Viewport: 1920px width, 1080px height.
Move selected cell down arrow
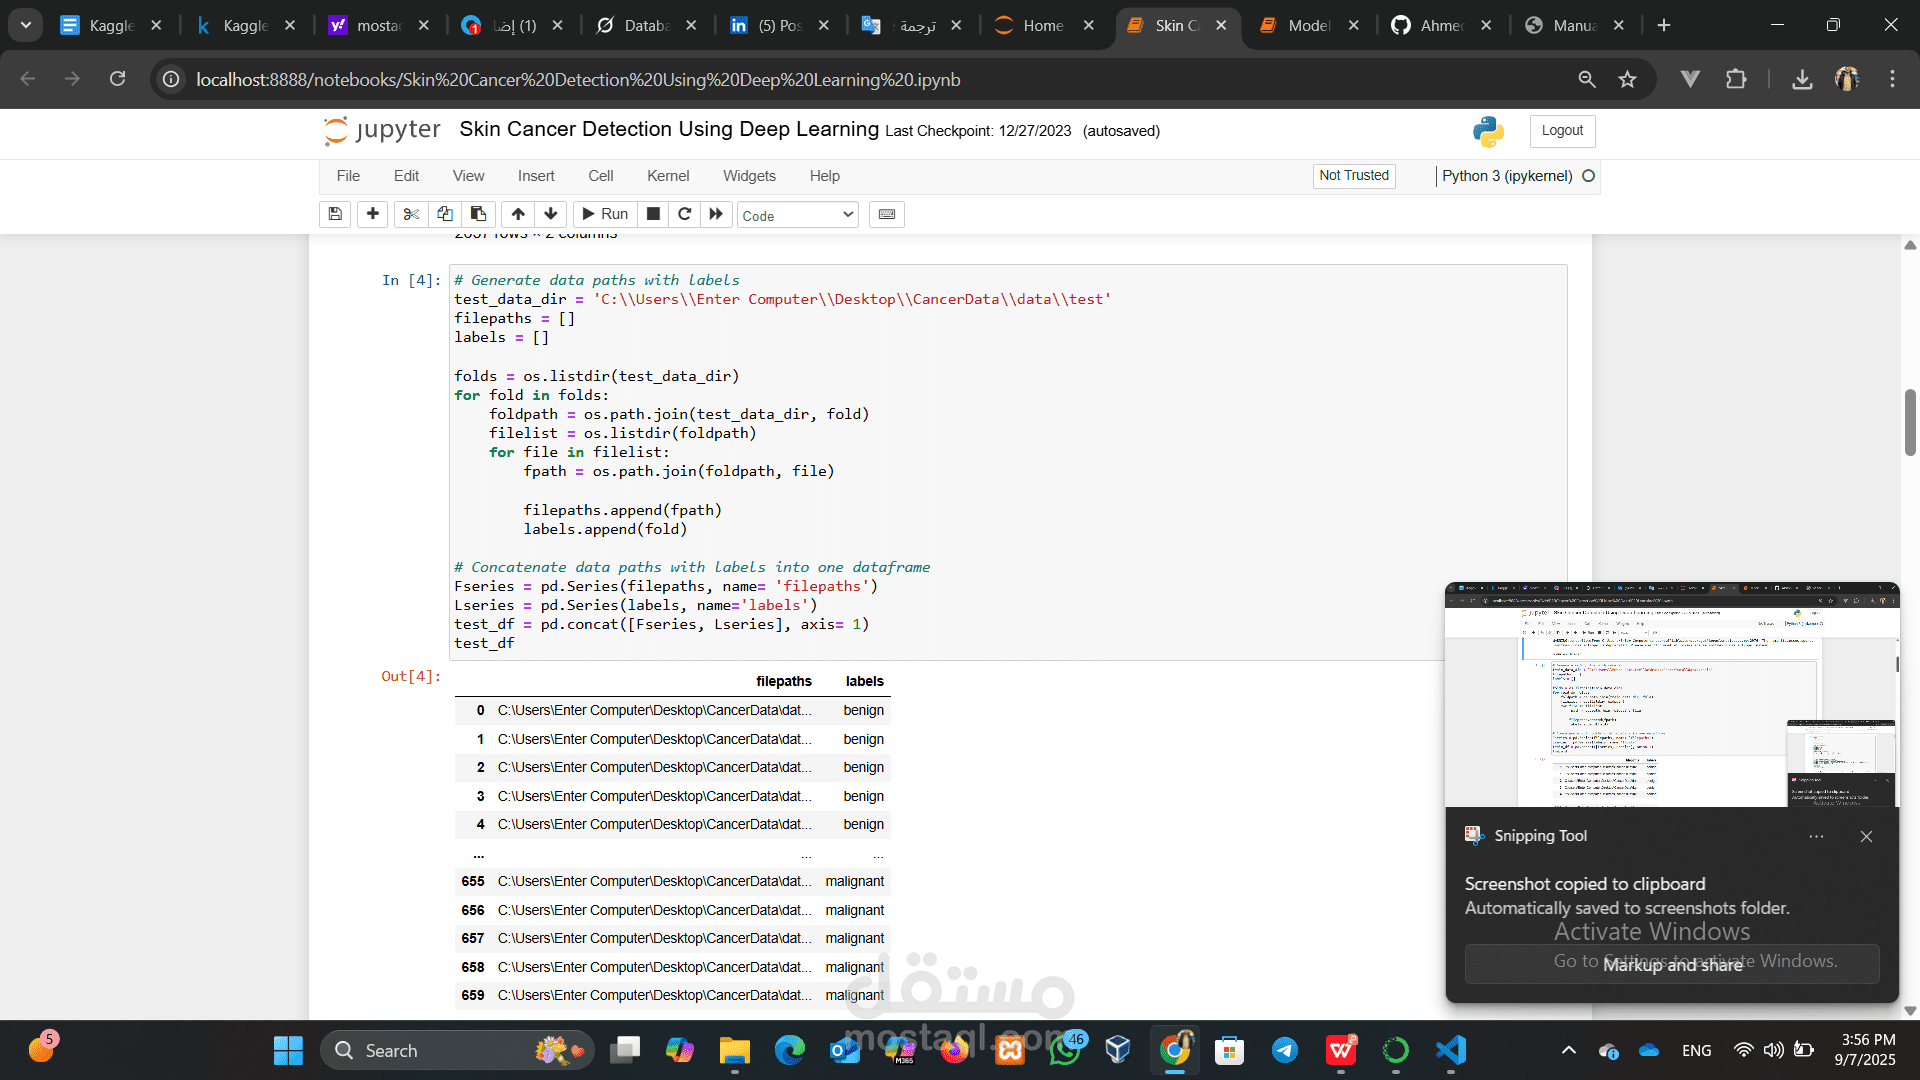[551, 214]
